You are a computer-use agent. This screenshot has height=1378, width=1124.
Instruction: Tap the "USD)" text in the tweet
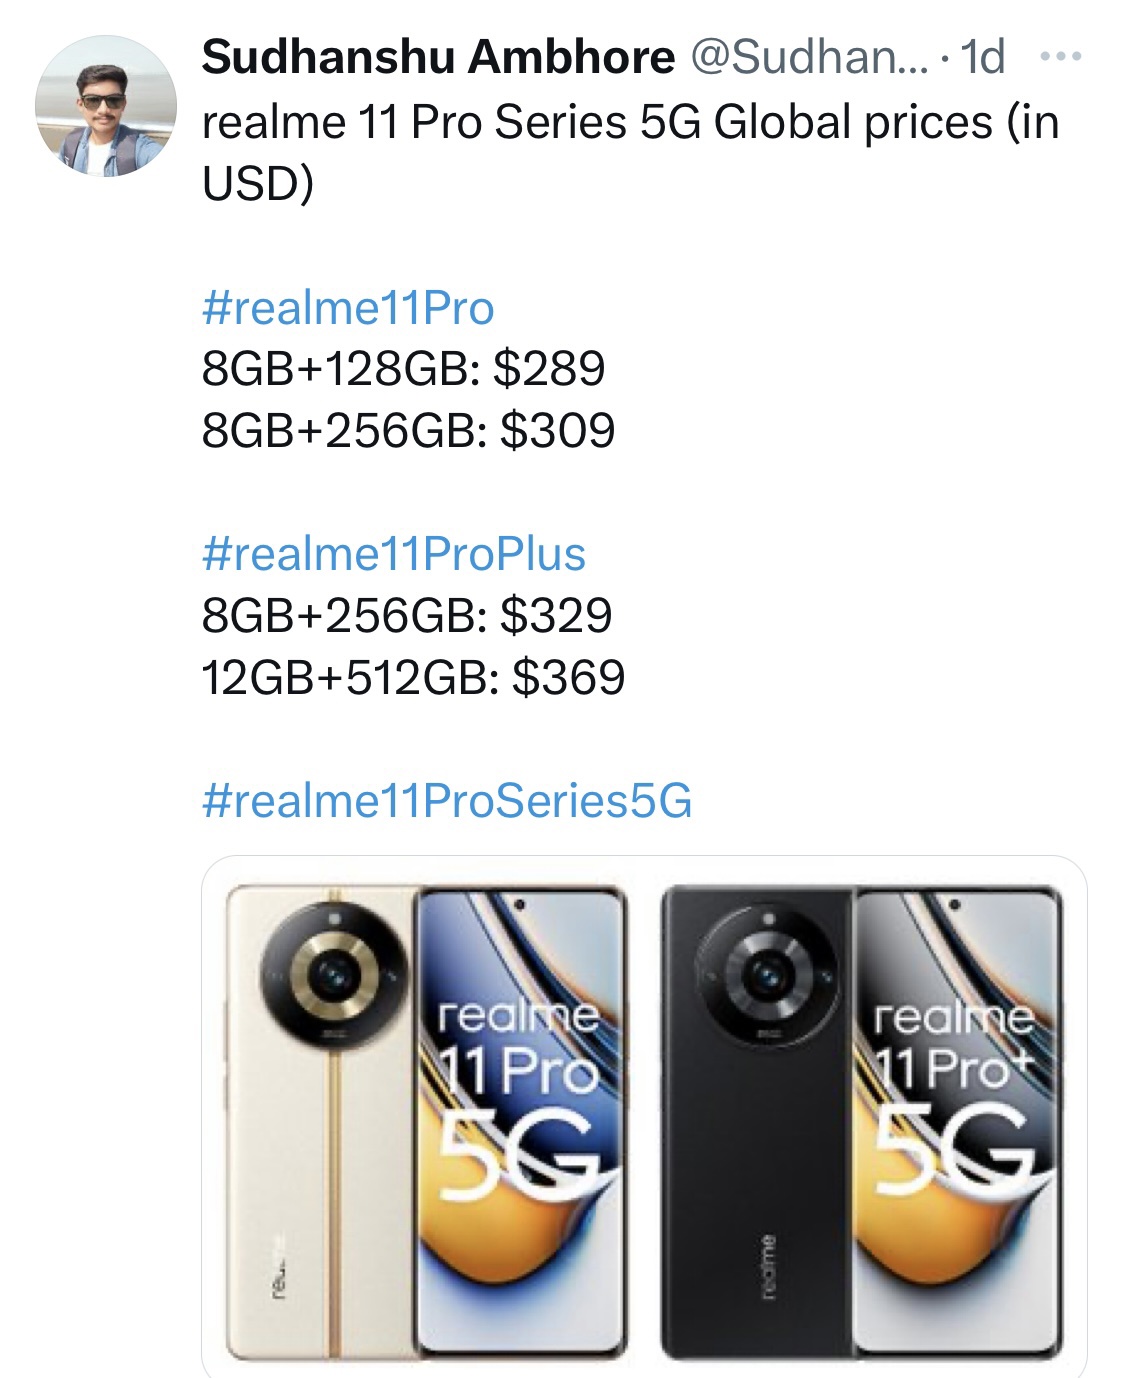point(258,184)
